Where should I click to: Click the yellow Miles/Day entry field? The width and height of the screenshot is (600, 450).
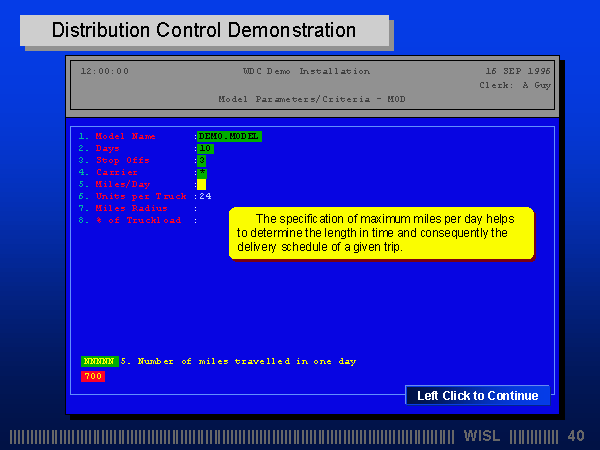click(202, 184)
